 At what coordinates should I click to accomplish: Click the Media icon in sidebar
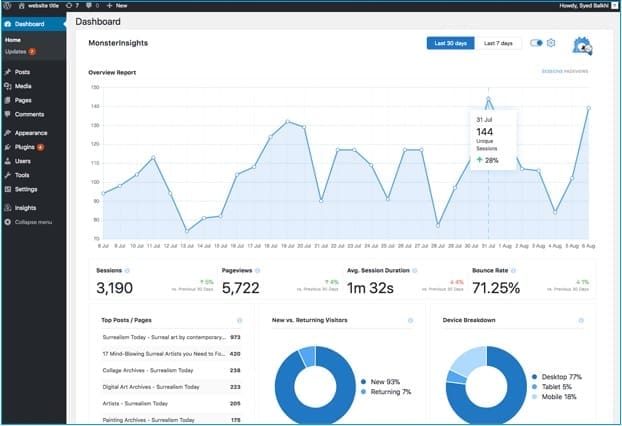pos(8,86)
